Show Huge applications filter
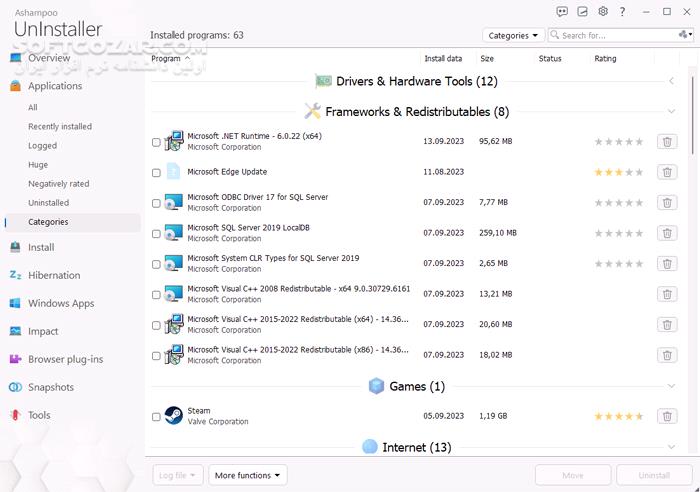The height and width of the screenshot is (492, 700). pyautogui.click(x=38, y=165)
